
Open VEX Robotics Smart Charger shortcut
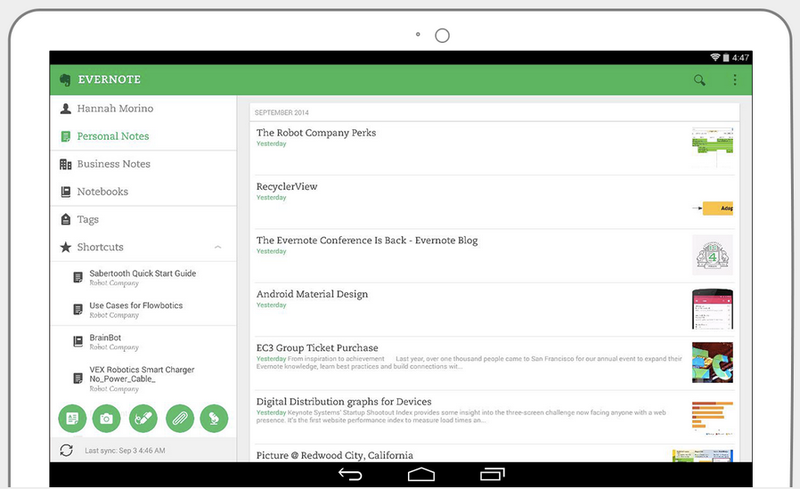click(x=143, y=378)
